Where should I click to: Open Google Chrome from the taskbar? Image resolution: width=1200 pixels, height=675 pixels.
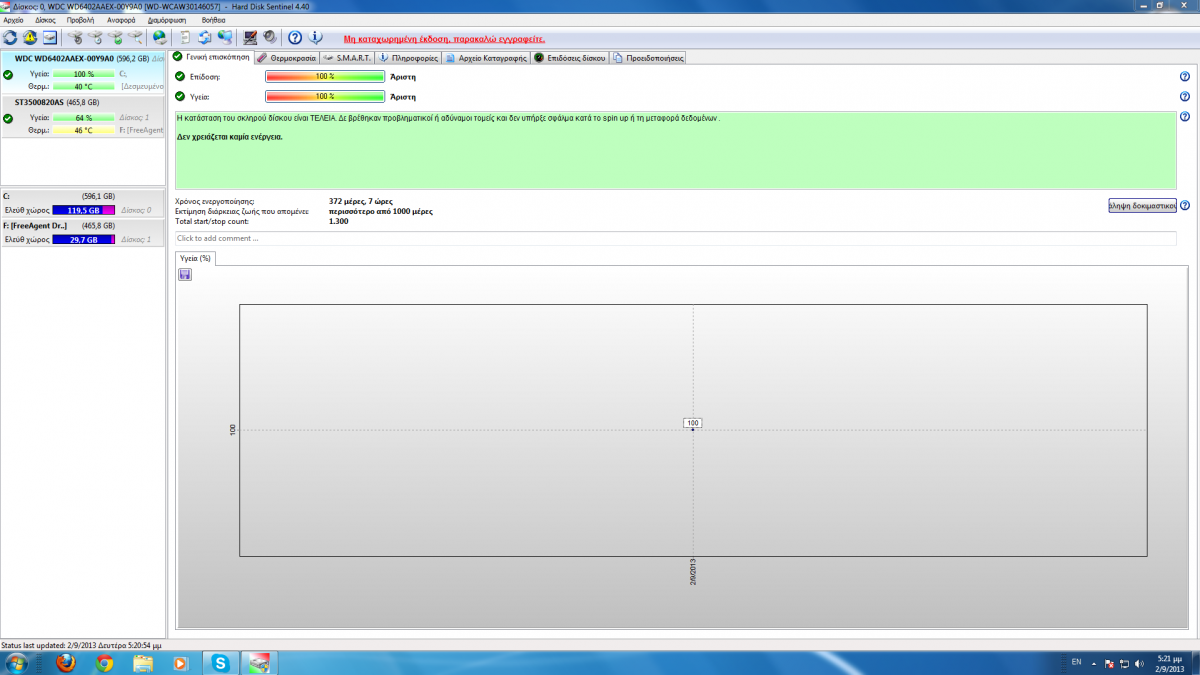pos(105,662)
